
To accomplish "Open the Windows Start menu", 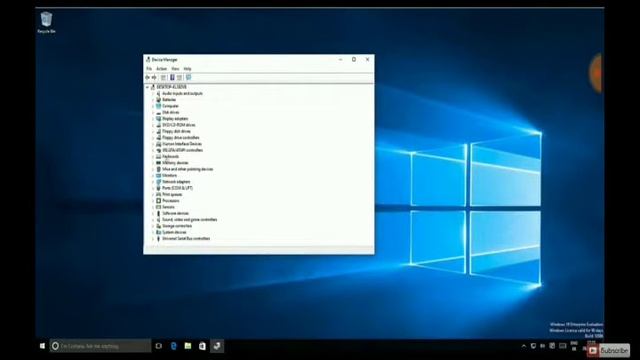I will (42, 346).
